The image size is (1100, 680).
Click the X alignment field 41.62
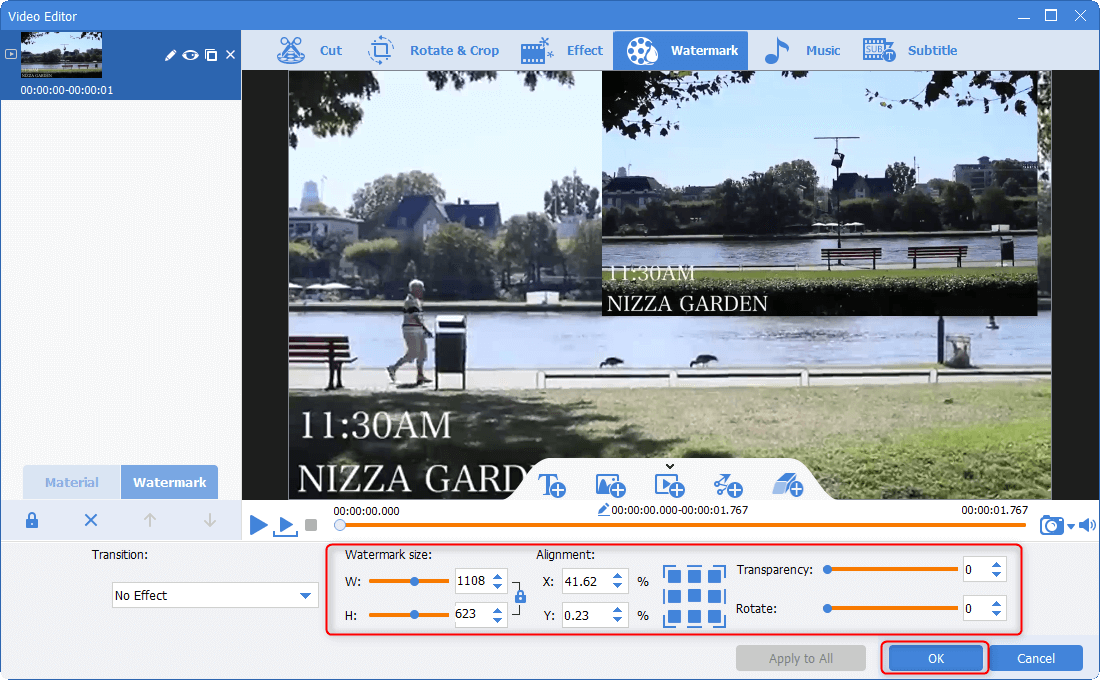(x=585, y=582)
